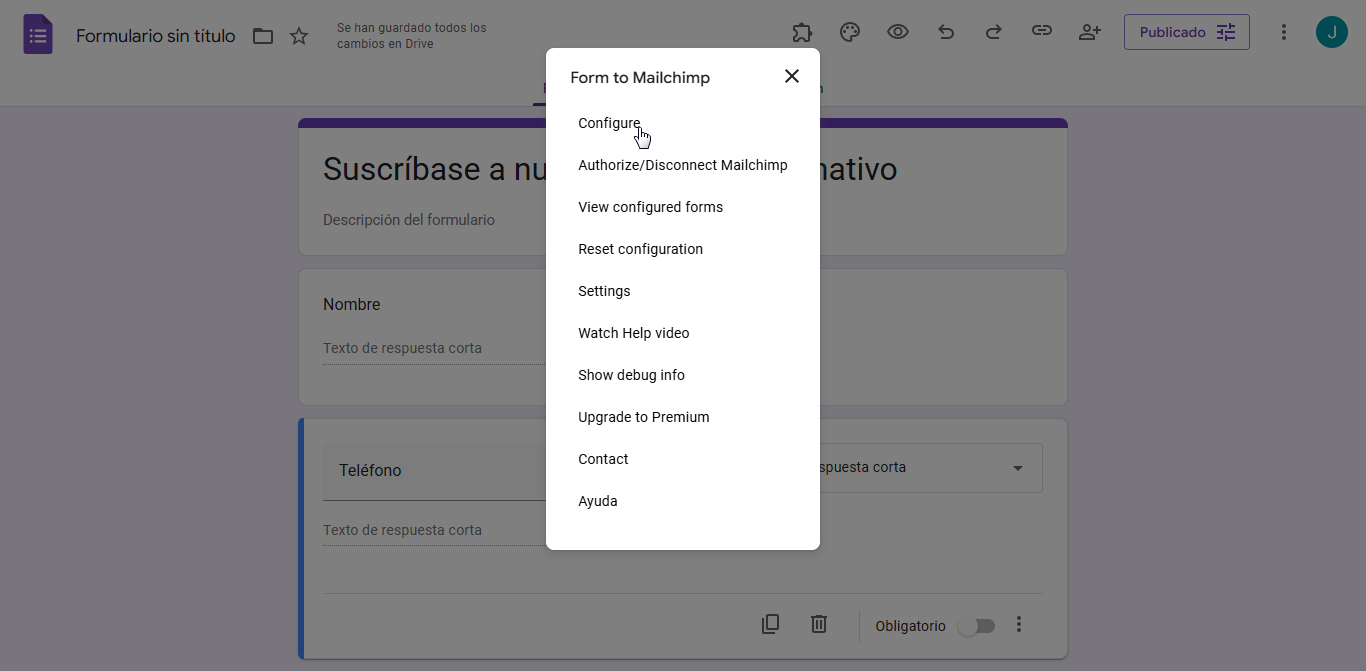Open question more options menu

coord(1019,625)
